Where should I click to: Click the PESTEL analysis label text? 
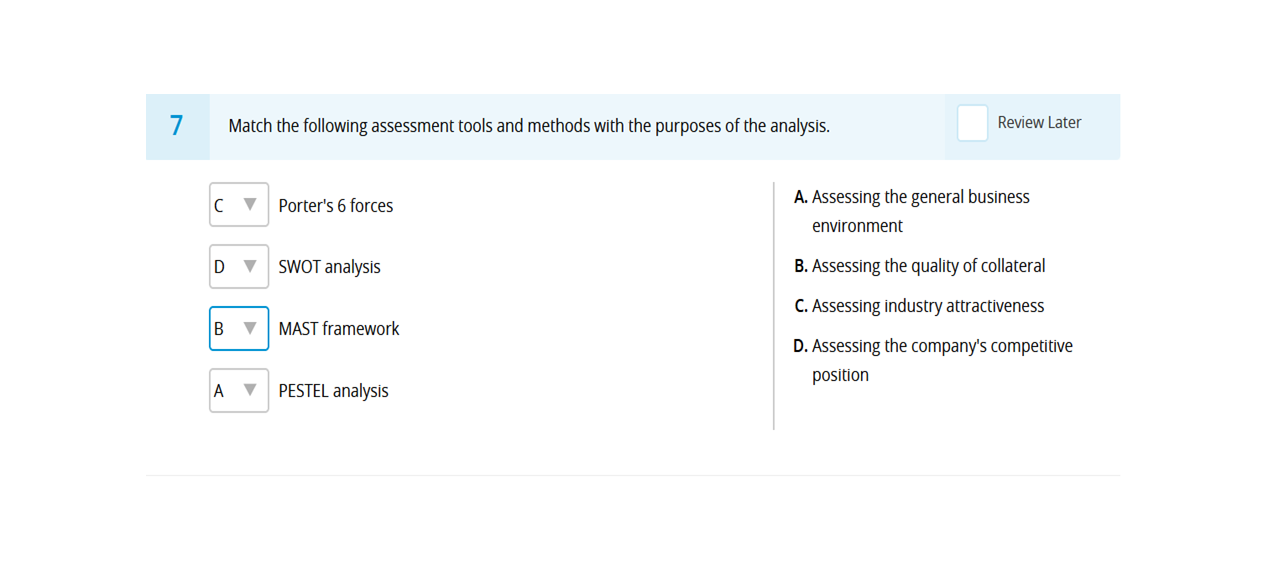tap(333, 390)
